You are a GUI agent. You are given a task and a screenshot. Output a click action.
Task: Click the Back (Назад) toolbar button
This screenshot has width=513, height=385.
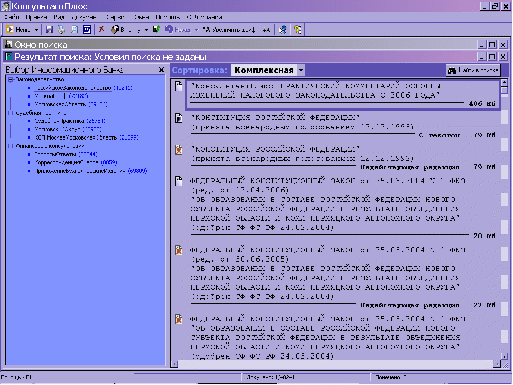[x=178, y=30]
